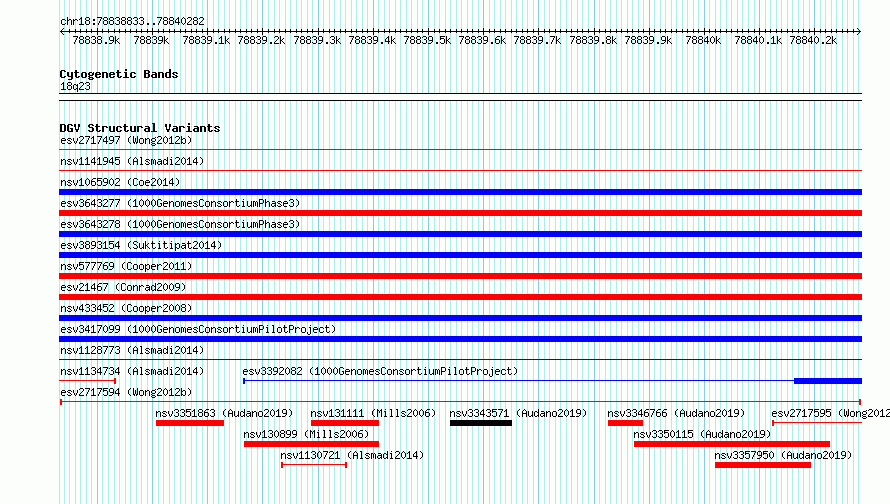Viewport: 890px width, 504px height.
Task: Open the nsv3351863 (Audano2019) text label
Action: pos(224,413)
